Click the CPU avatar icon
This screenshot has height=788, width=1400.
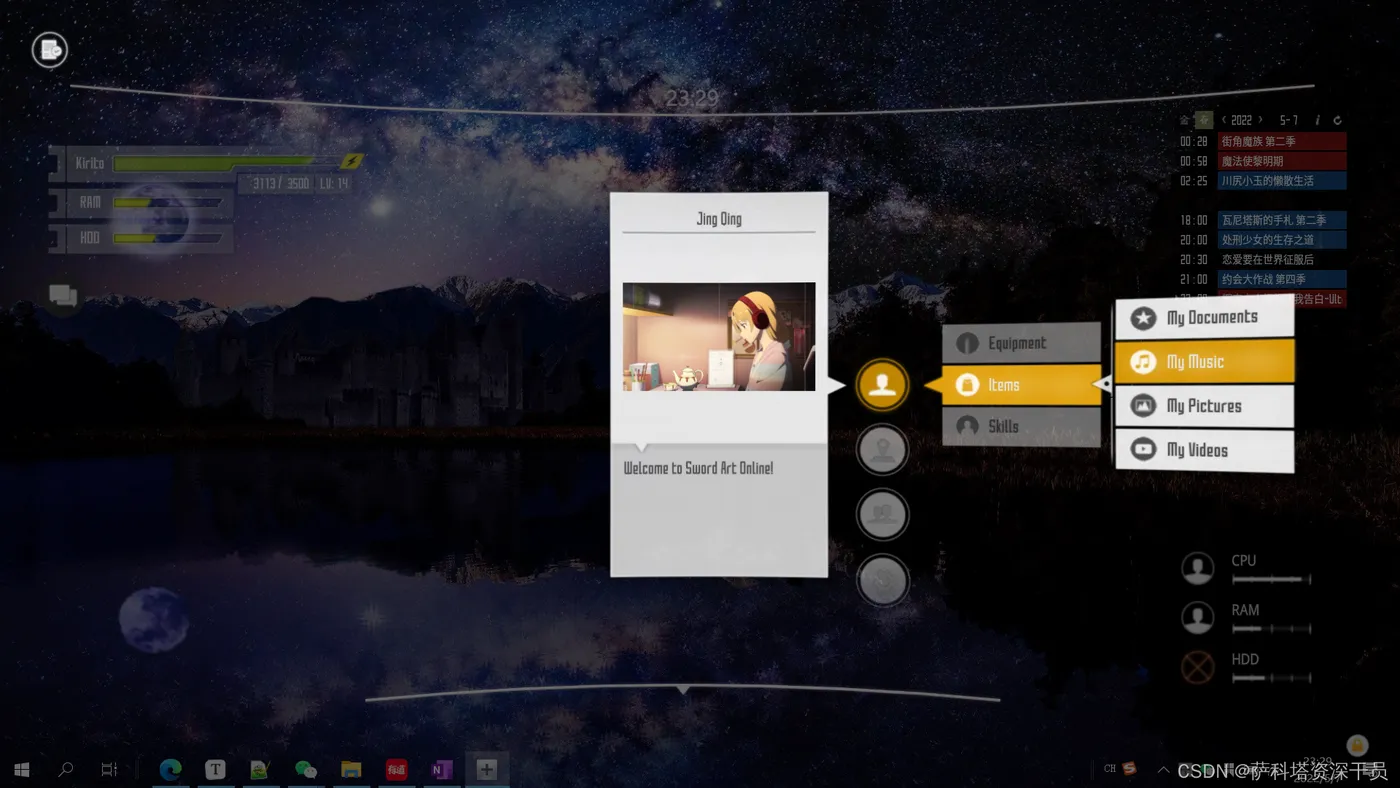pos(1197,568)
